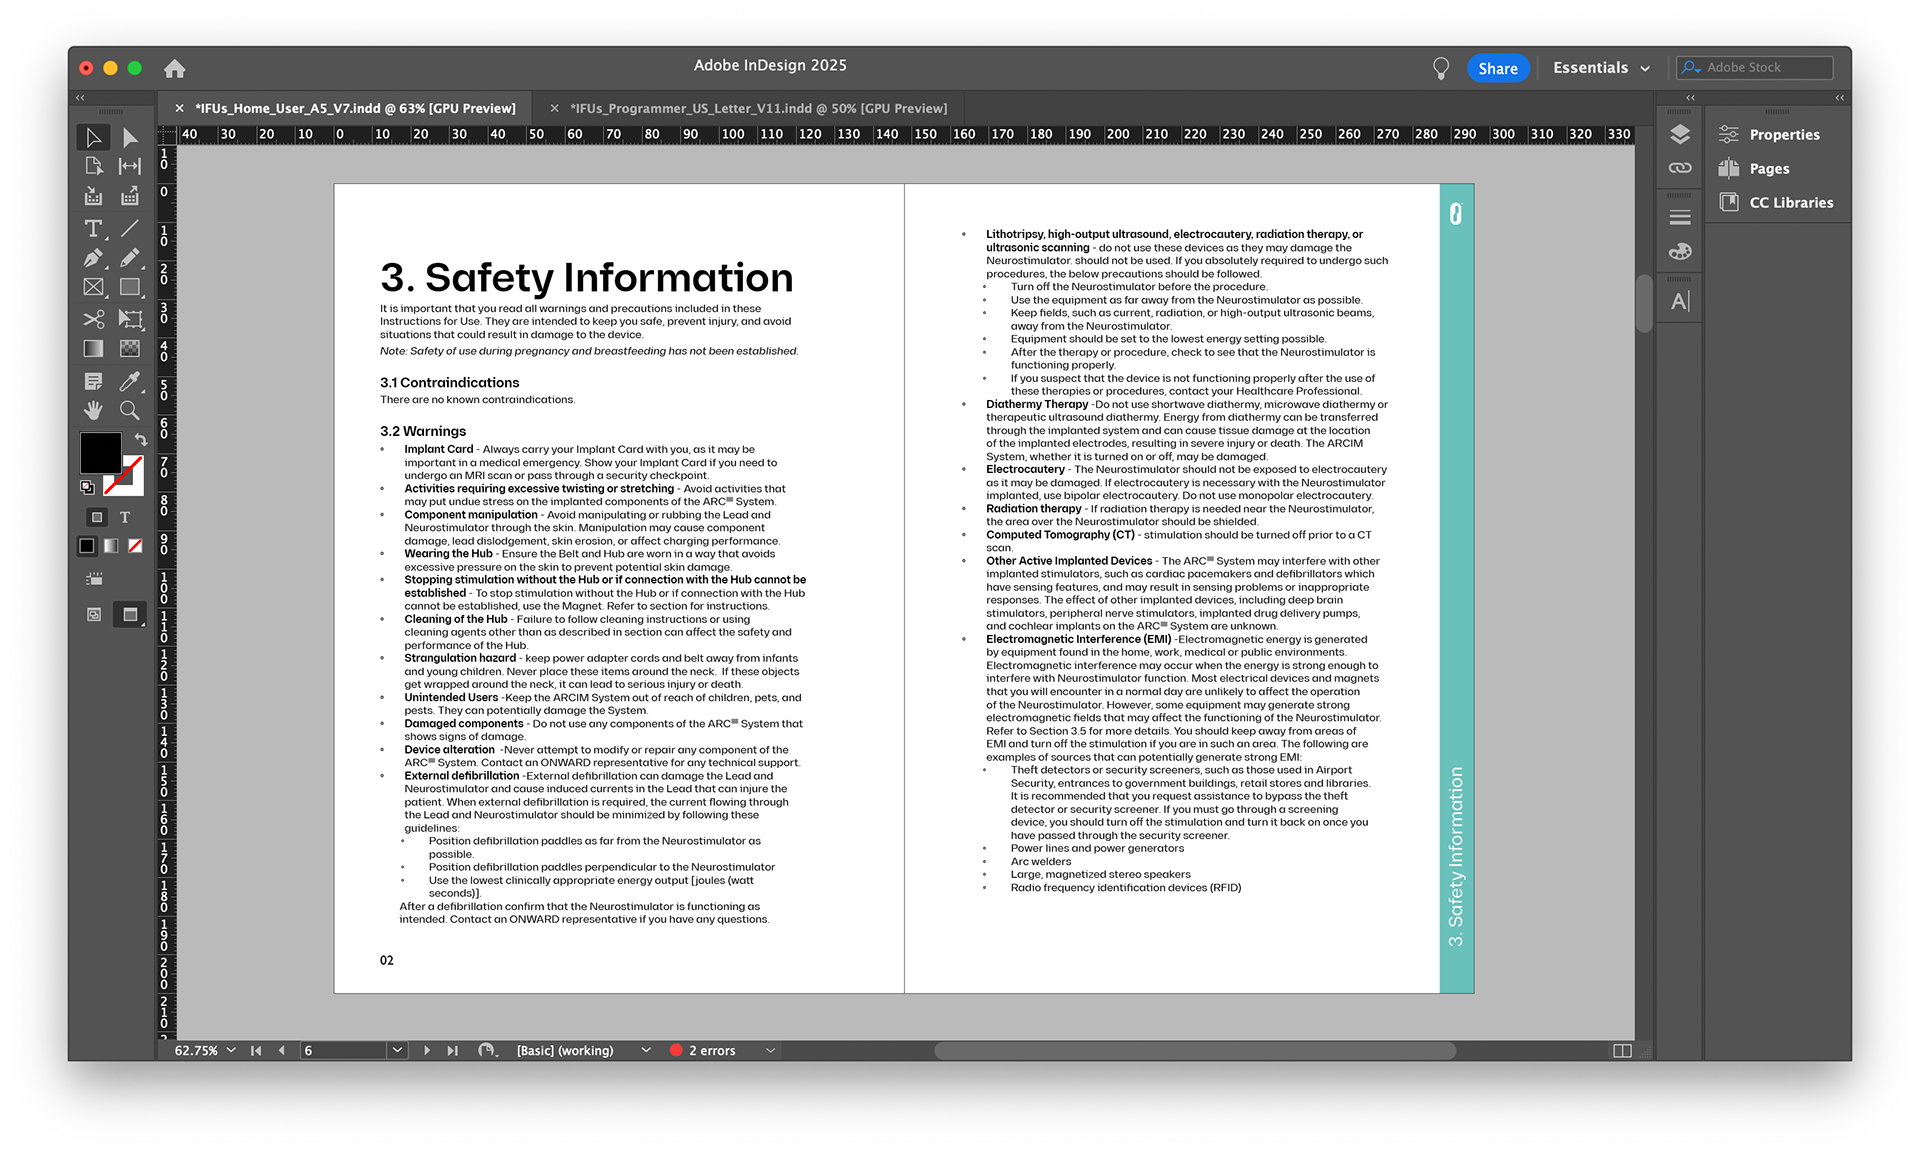Viewport: 1920px width, 1151px height.
Task: Apply solid color mode
Action: [x=87, y=546]
